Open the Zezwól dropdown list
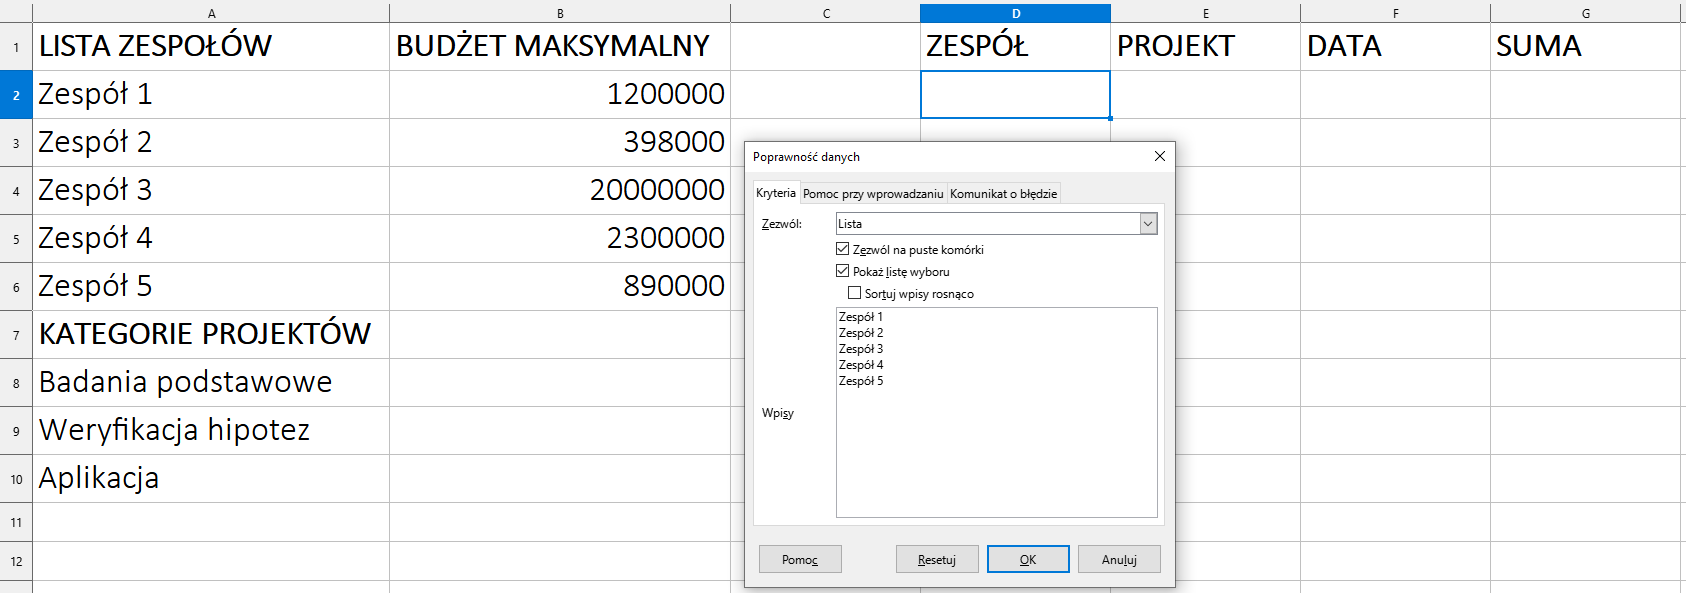Screen dimensions: 1686x593 (1148, 224)
